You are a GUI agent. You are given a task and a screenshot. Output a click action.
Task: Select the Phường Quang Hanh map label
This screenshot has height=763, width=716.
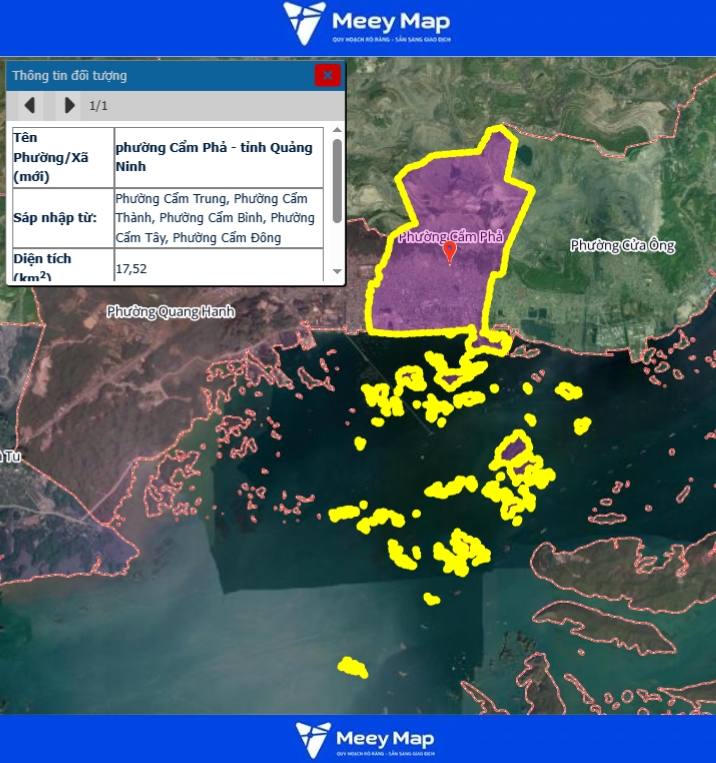point(171,311)
